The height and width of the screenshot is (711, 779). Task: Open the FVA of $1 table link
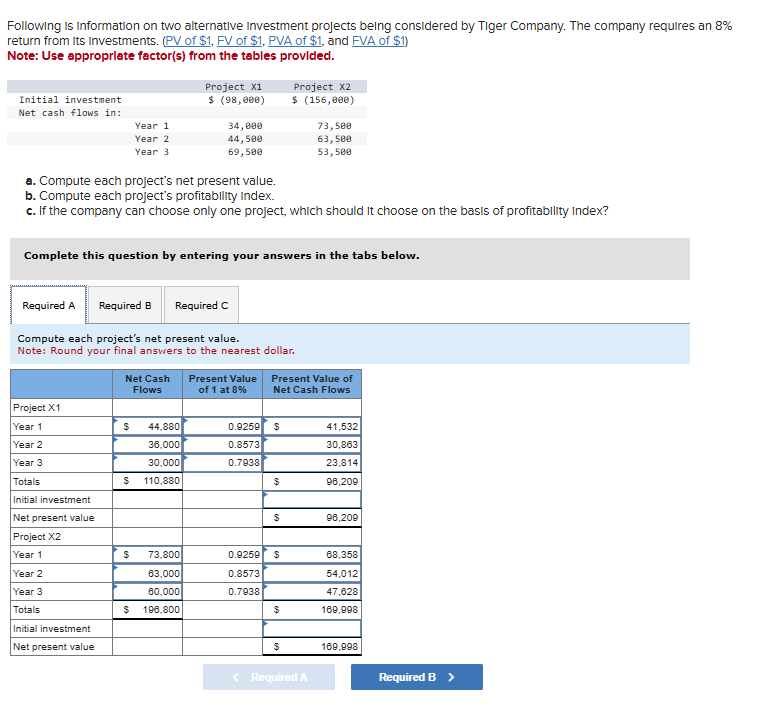coord(379,41)
